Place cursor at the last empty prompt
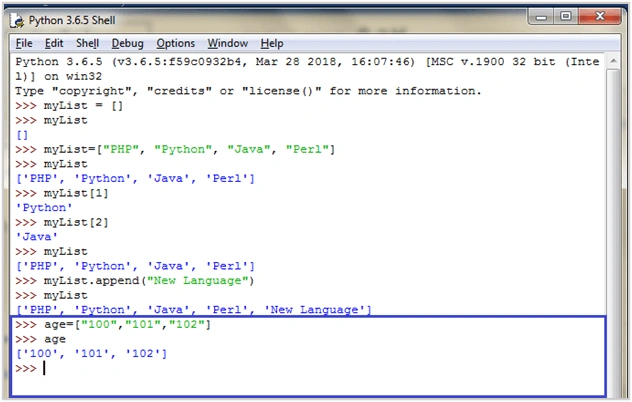The image size is (632, 402). (x=44, y=368)
